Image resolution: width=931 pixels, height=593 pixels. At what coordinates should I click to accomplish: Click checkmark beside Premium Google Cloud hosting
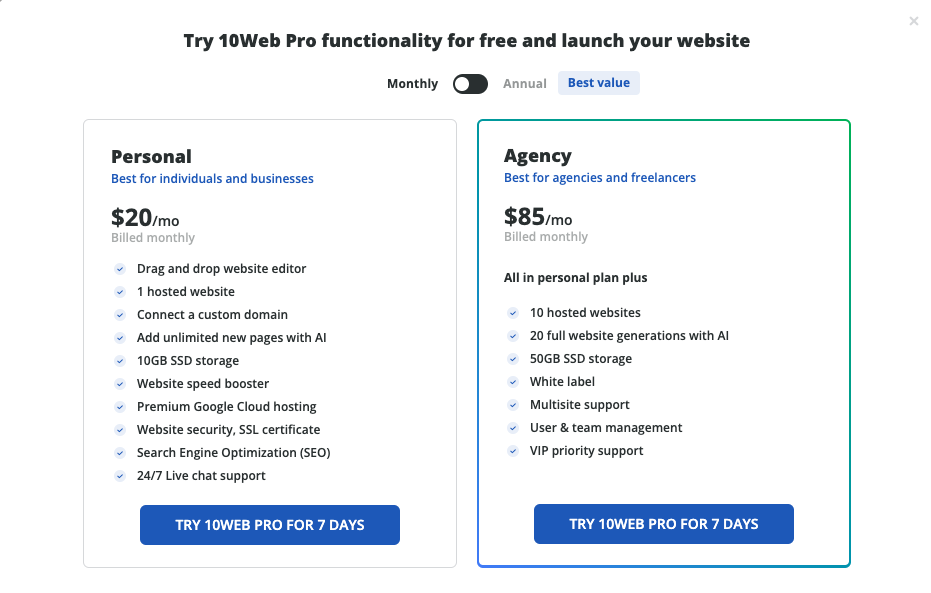[120, 407]
